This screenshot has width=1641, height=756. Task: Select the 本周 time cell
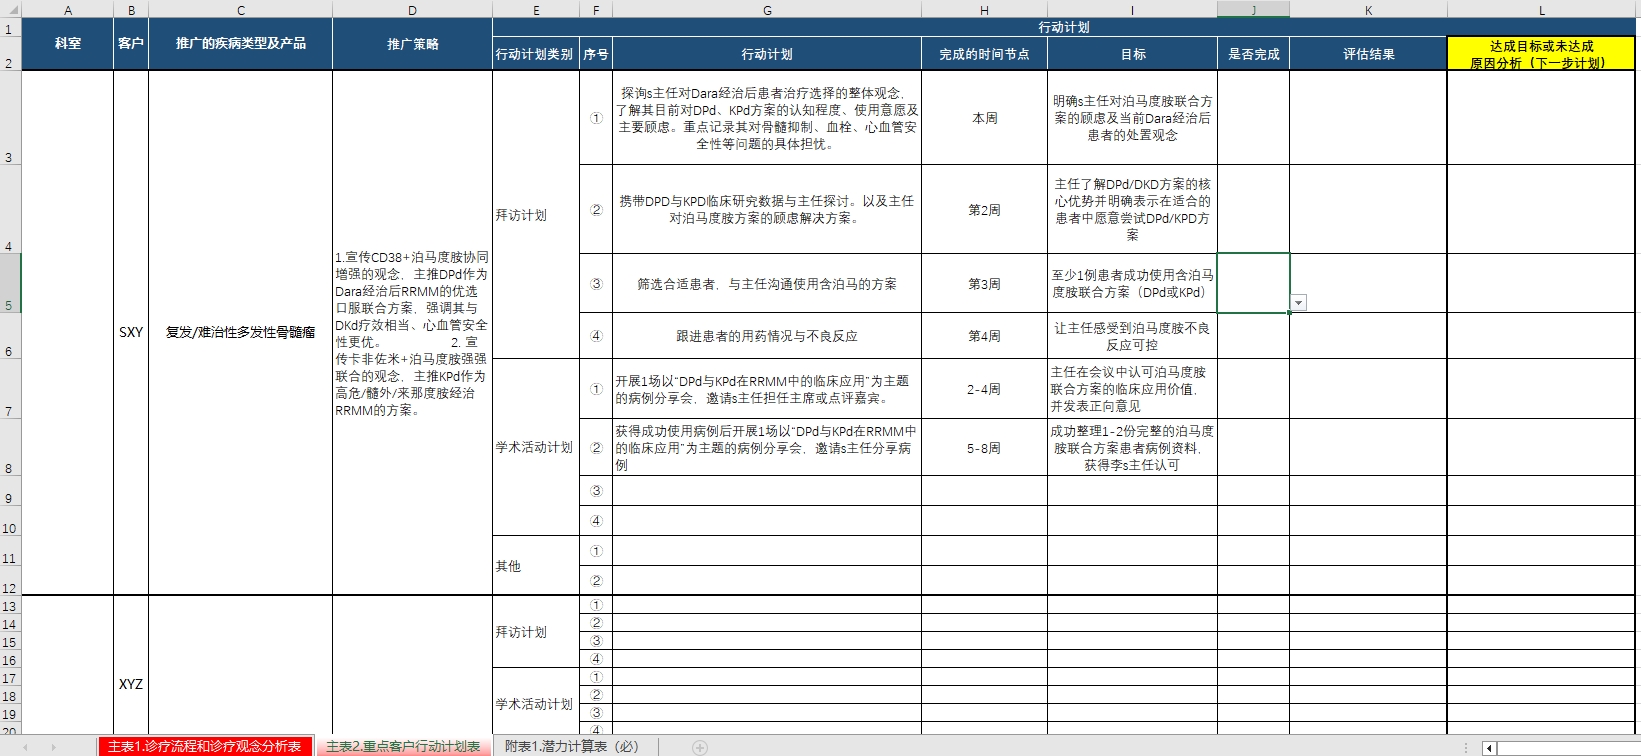[x=984, y=118]
